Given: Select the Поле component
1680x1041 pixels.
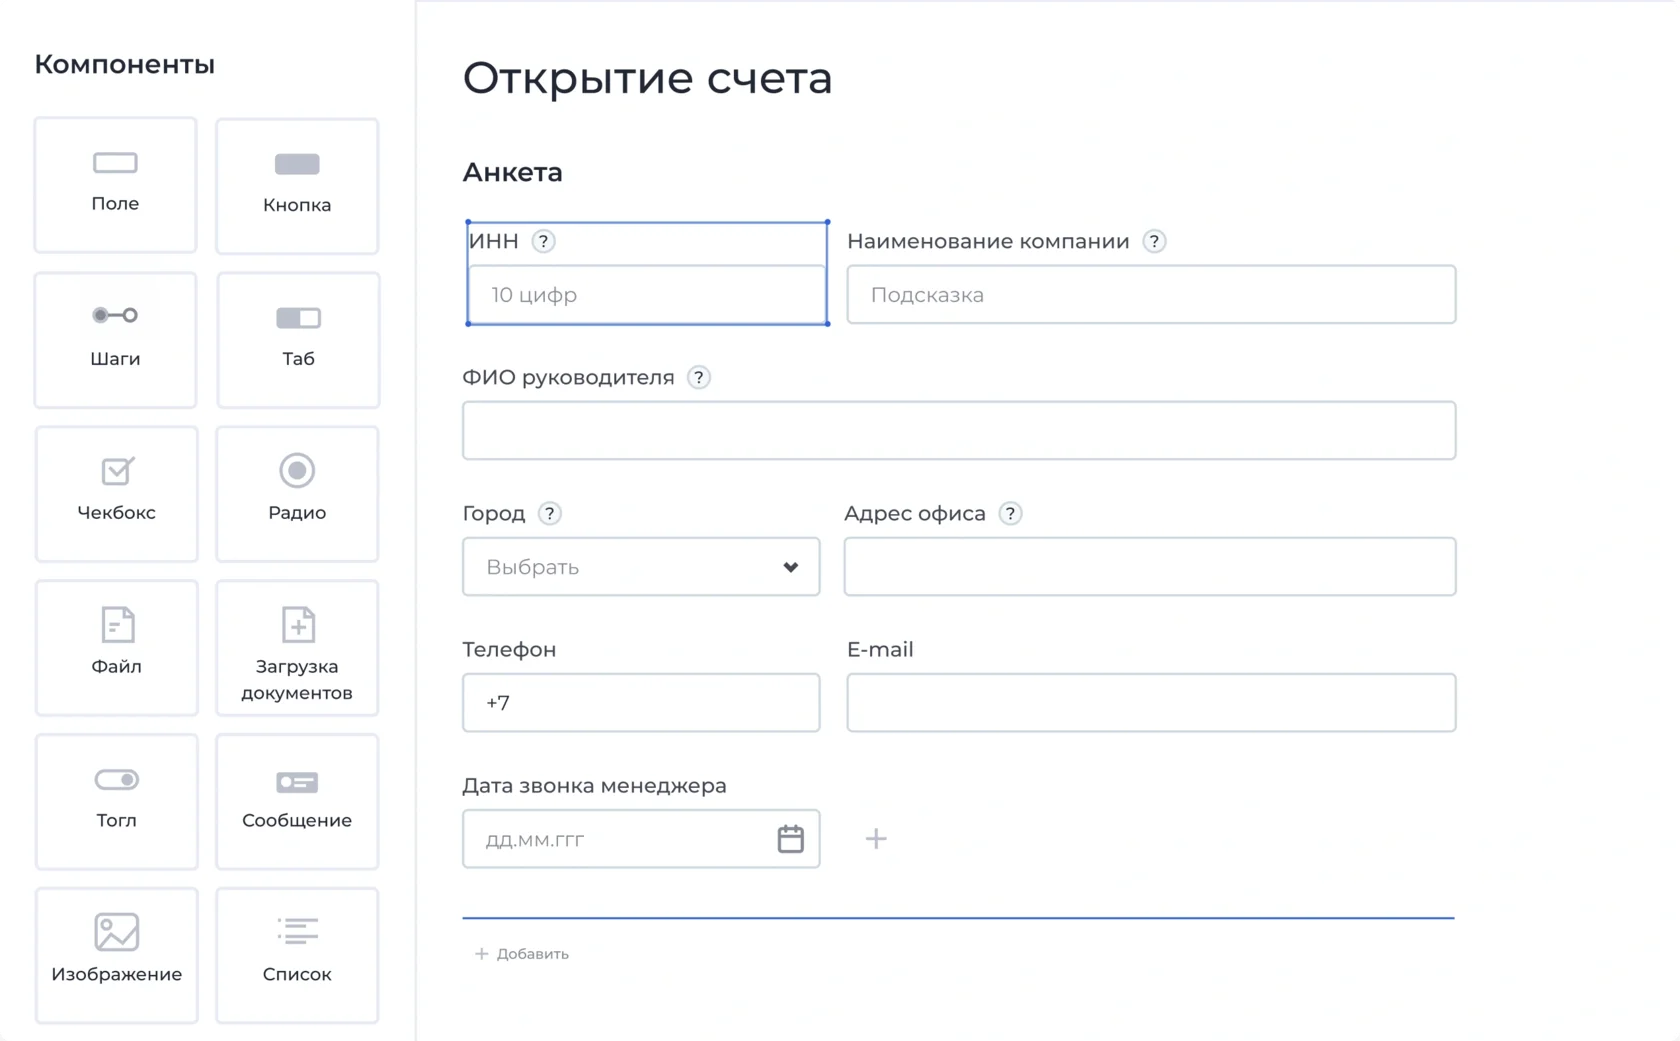Looking at the screenshot, I should point(115,185).
